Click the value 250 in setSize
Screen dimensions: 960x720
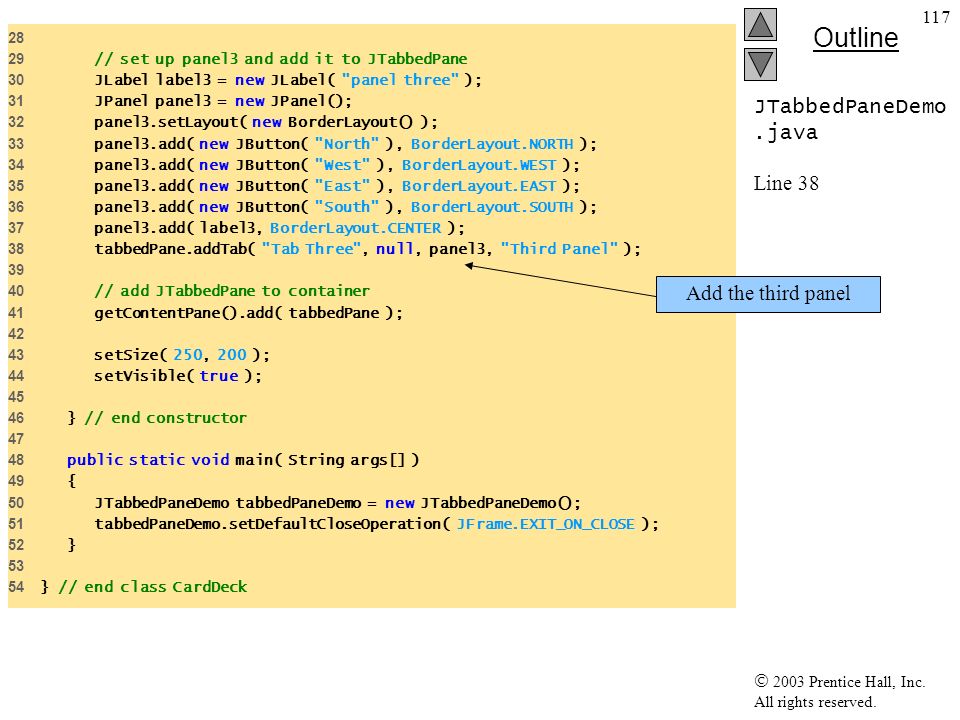coord(188,355)
